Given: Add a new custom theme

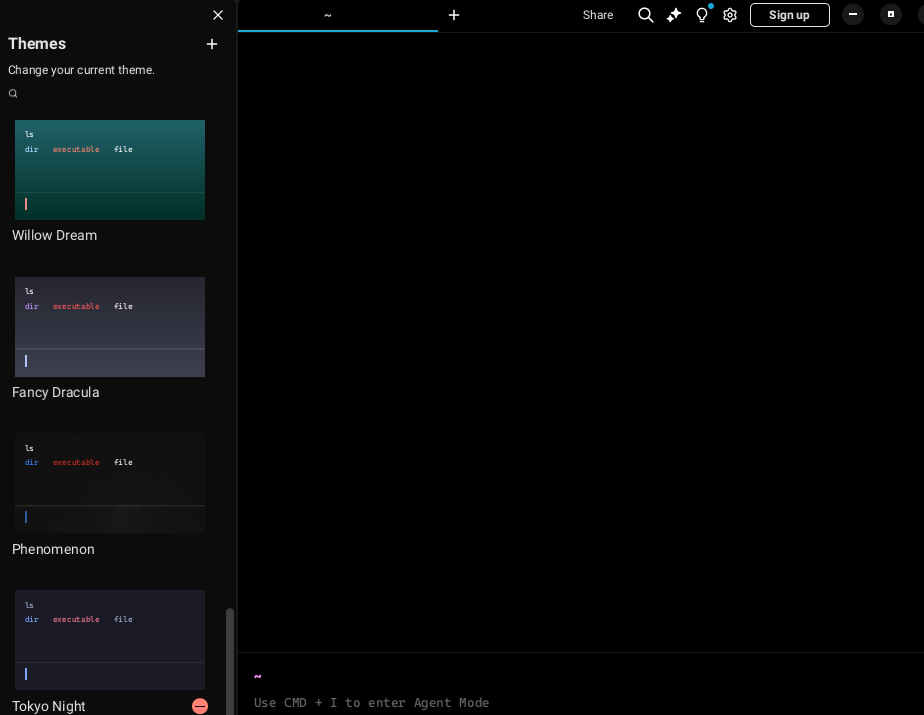Looking at the screenshot, I should 212,44.
